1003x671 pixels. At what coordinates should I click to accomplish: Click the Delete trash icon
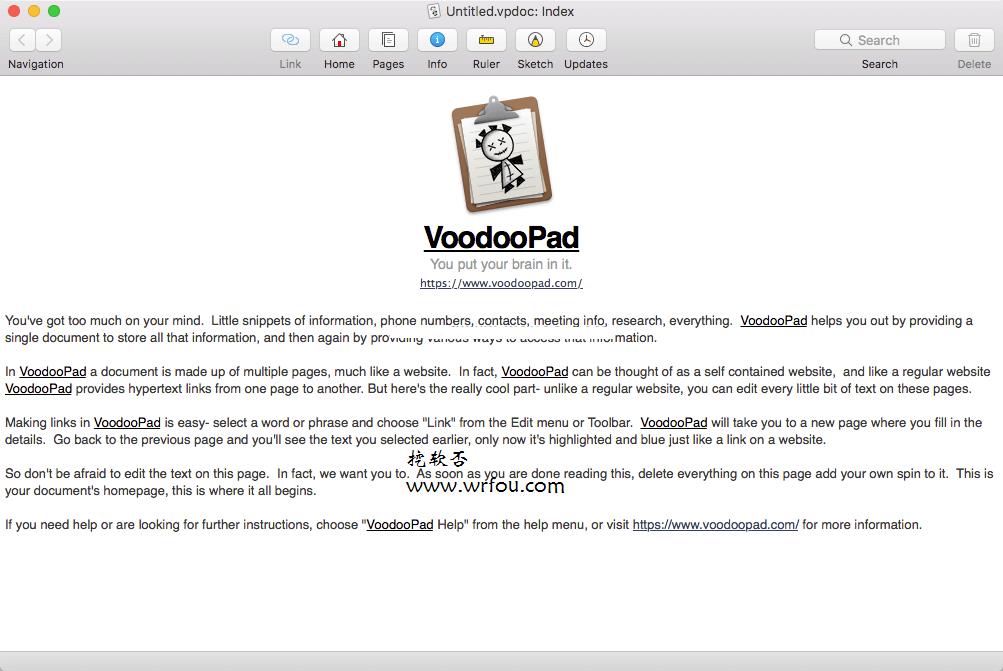pyautogui.click(x=974, y=40)
